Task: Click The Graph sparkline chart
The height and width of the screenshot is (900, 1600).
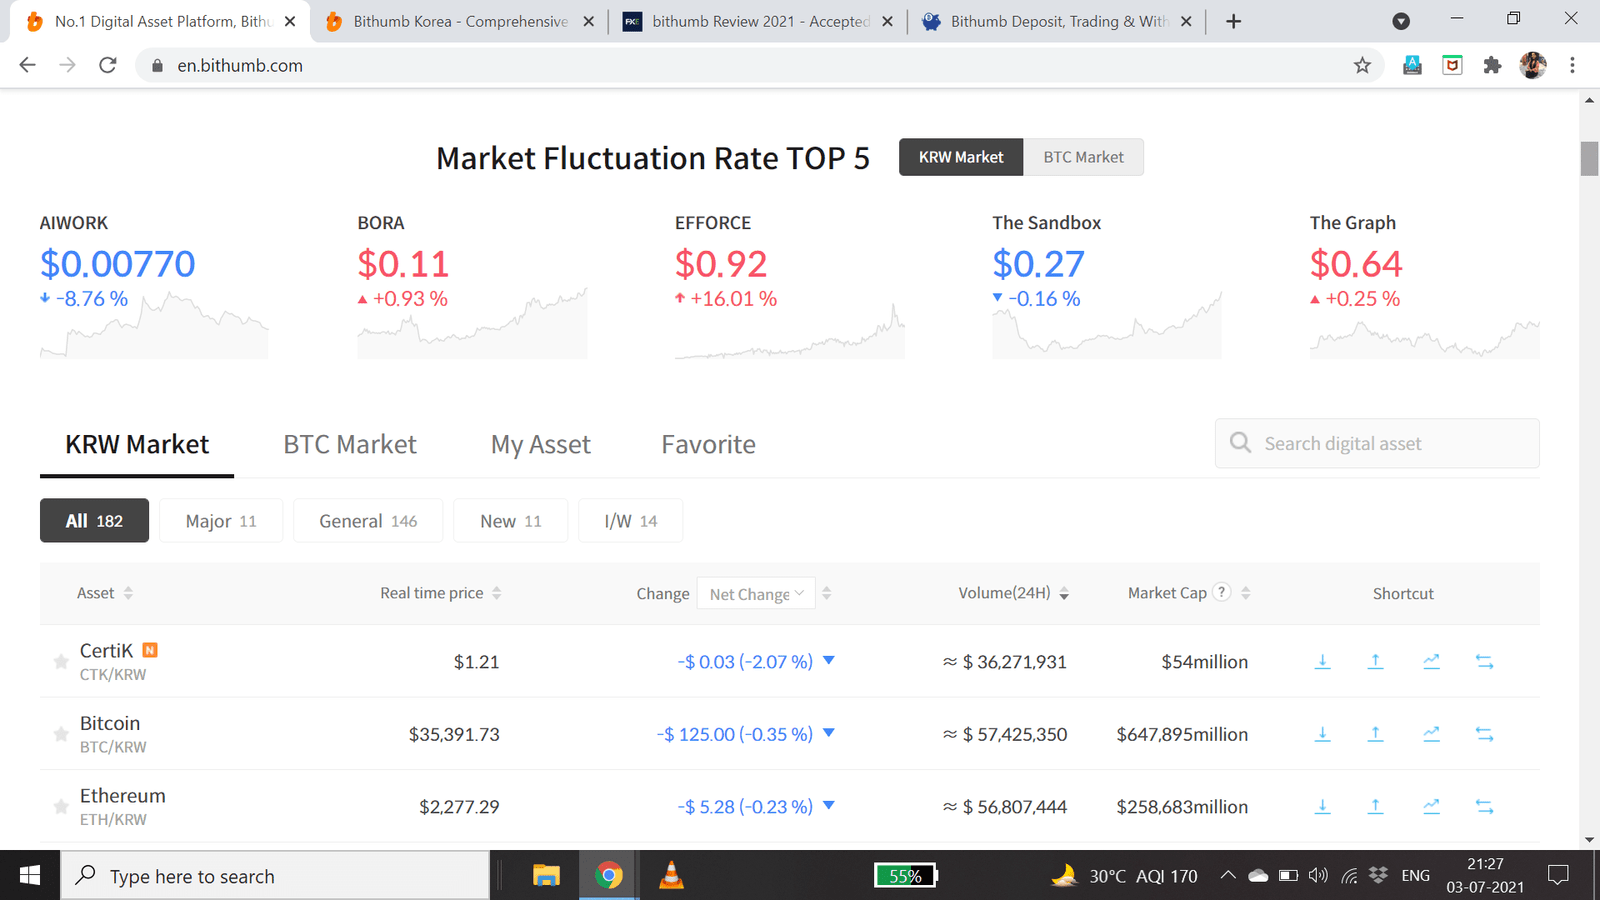Action: [x=1424, y=338]
